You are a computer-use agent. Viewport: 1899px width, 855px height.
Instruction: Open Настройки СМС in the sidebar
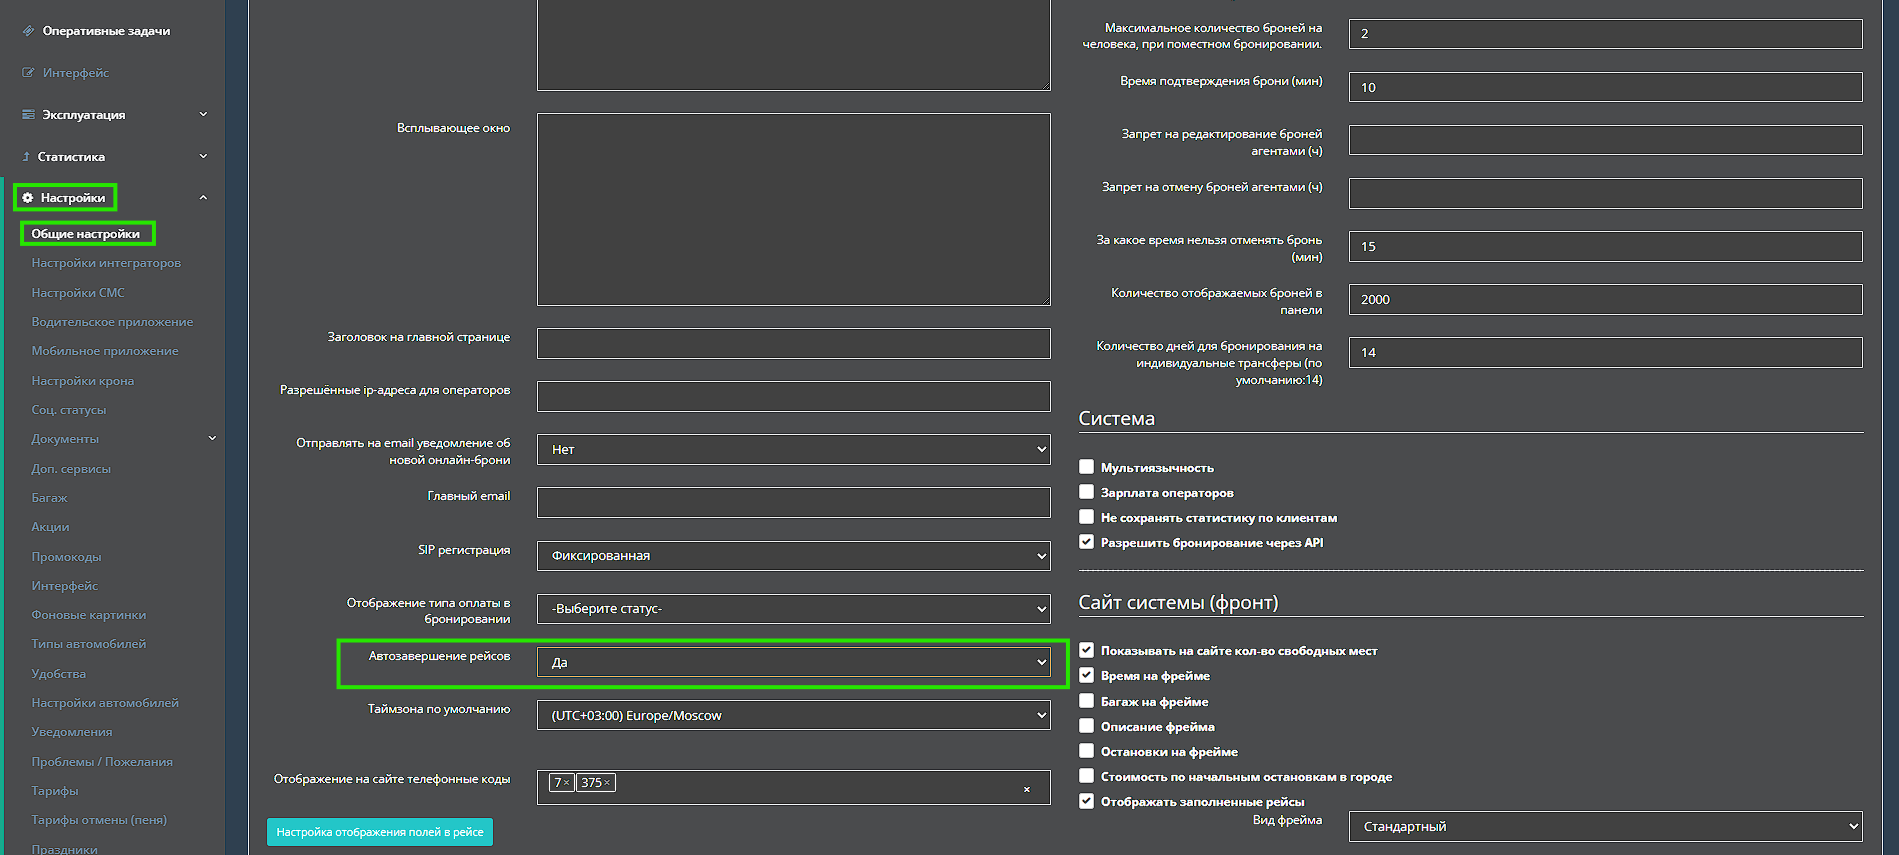click(78, 293)
